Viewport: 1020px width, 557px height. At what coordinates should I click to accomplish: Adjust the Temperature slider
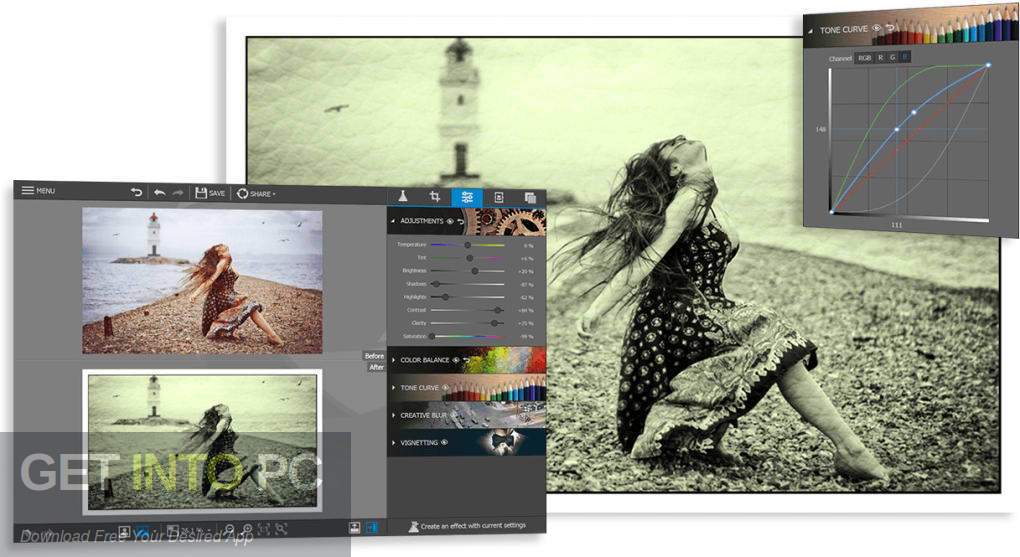click(468, 245)
